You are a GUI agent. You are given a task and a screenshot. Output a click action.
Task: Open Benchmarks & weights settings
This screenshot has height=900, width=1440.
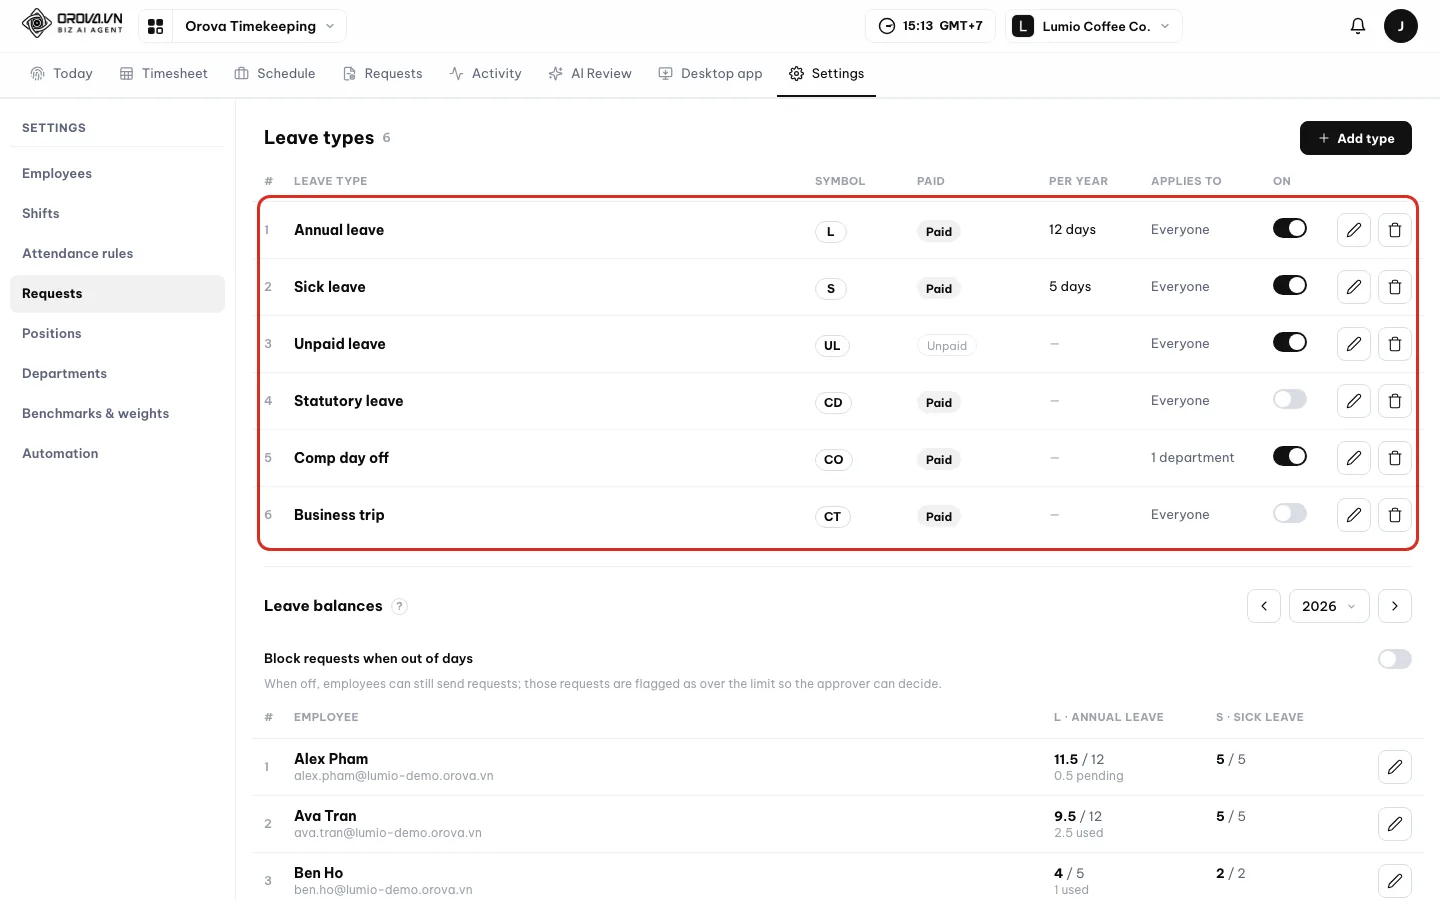(117, 414)
